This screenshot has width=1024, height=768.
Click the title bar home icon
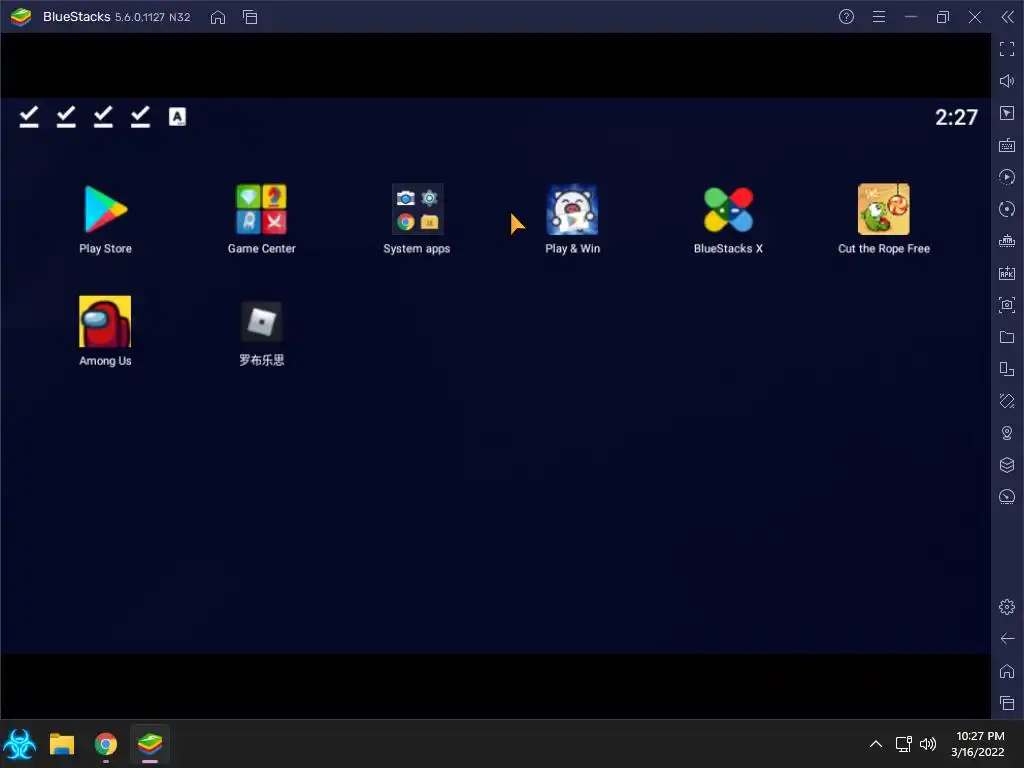(218, 17)
